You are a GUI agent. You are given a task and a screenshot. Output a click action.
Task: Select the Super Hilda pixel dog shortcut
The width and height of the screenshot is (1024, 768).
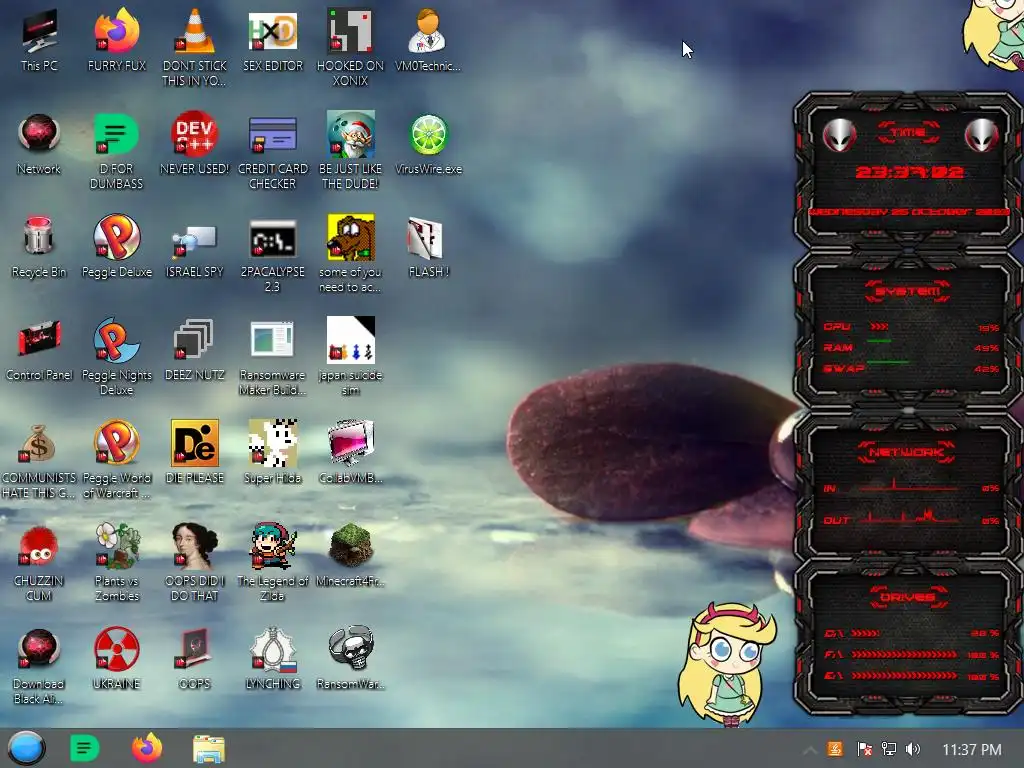click(273, 452)
